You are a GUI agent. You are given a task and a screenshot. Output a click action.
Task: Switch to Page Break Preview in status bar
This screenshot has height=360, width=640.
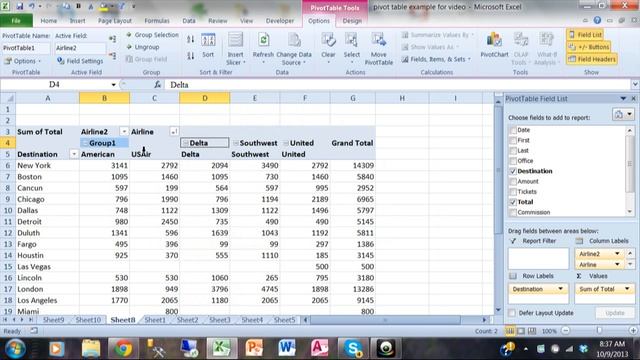tap(532, 331)
